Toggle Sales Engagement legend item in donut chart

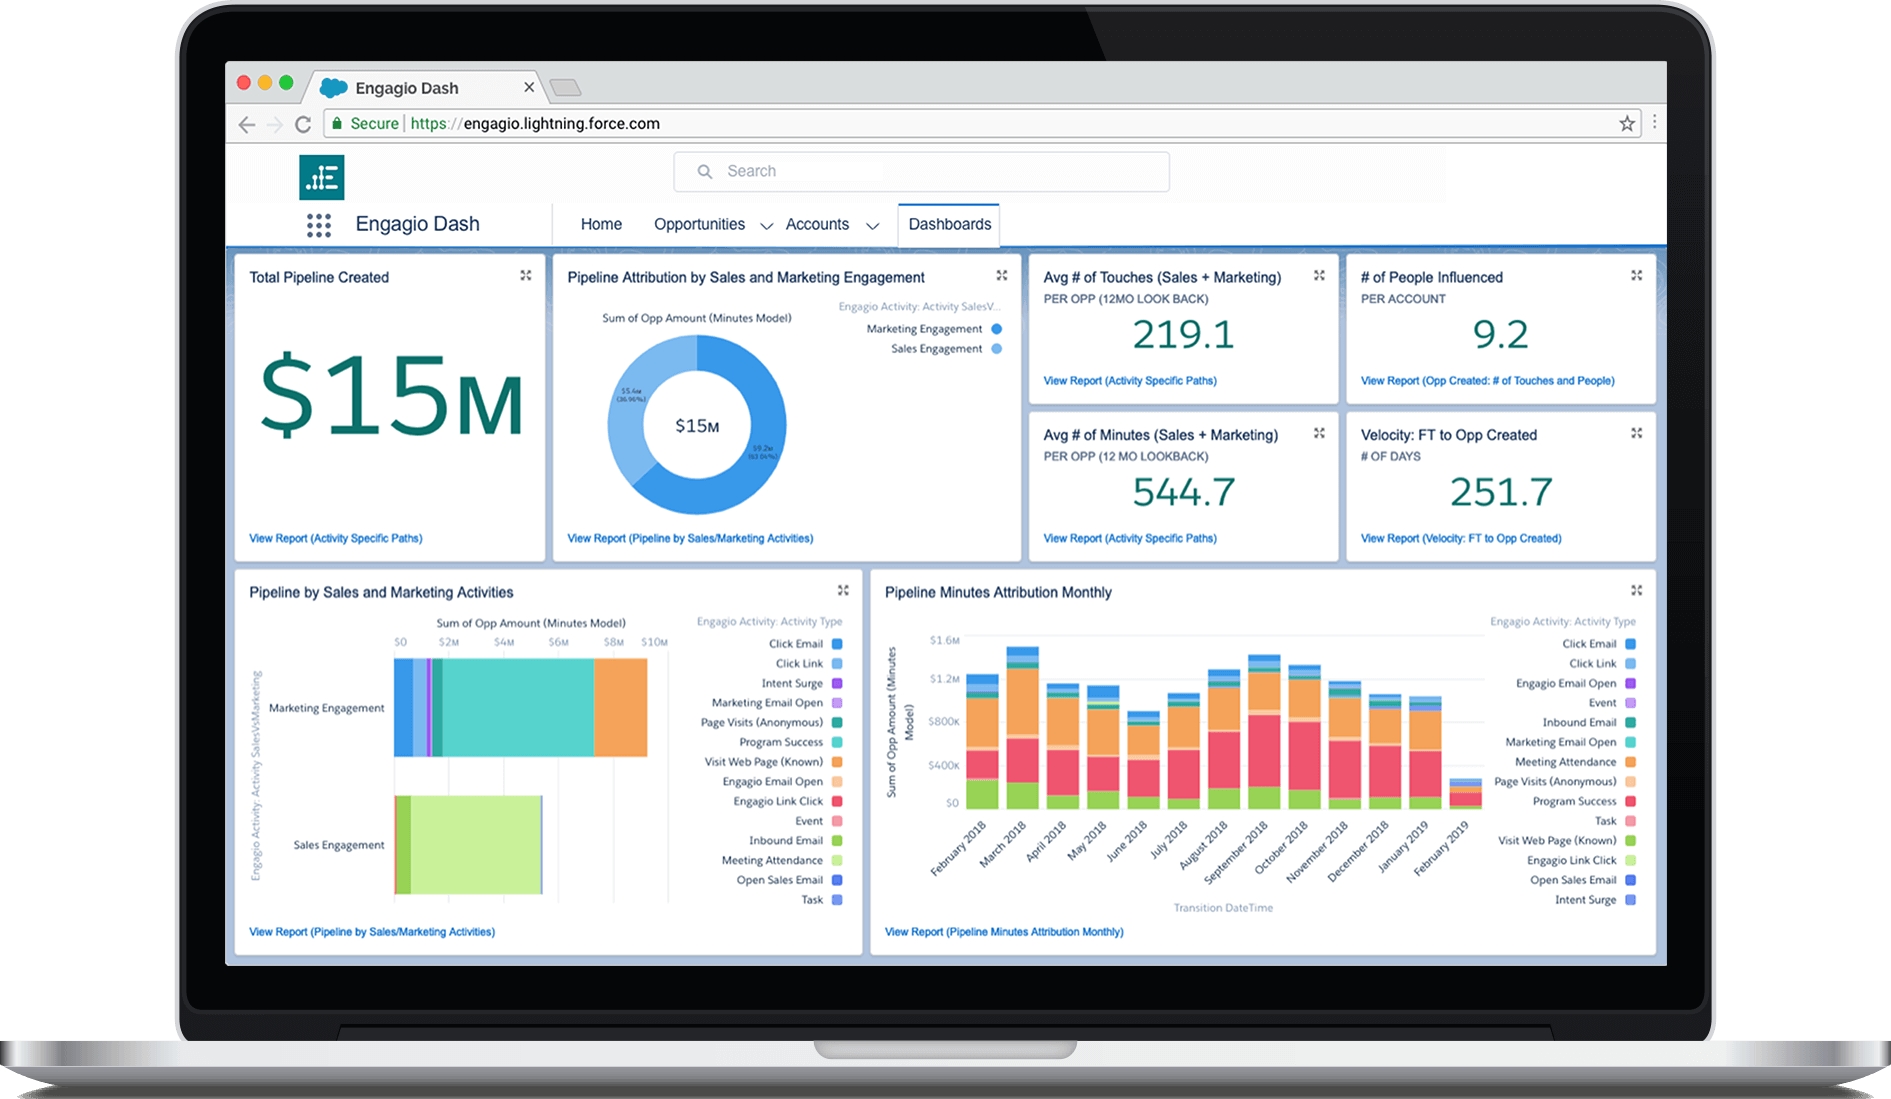937,349
